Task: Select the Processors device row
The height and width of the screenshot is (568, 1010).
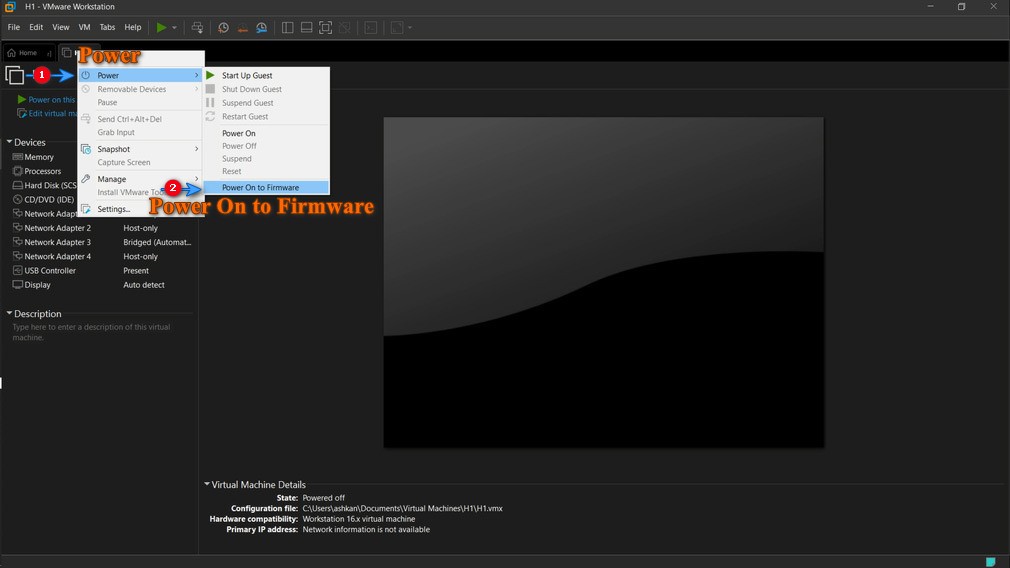Action: point(43,171)
